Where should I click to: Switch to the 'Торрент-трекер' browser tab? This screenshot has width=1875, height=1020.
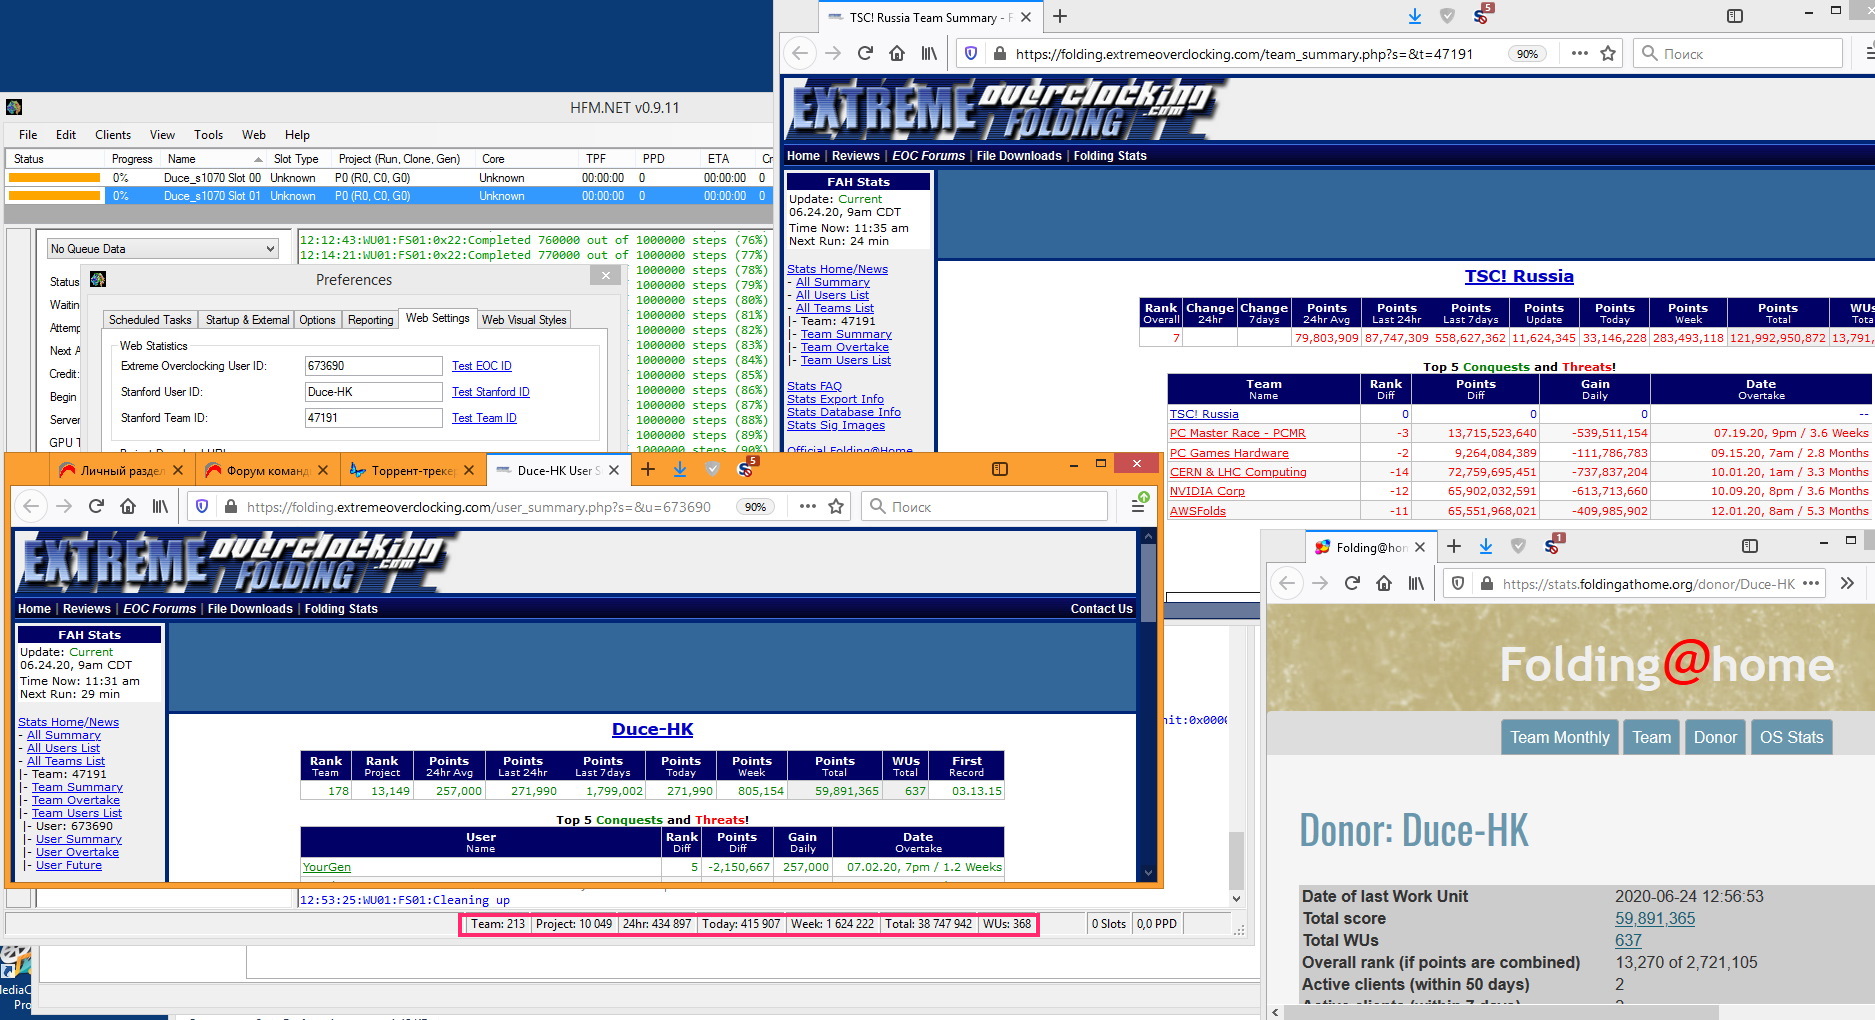412,470
